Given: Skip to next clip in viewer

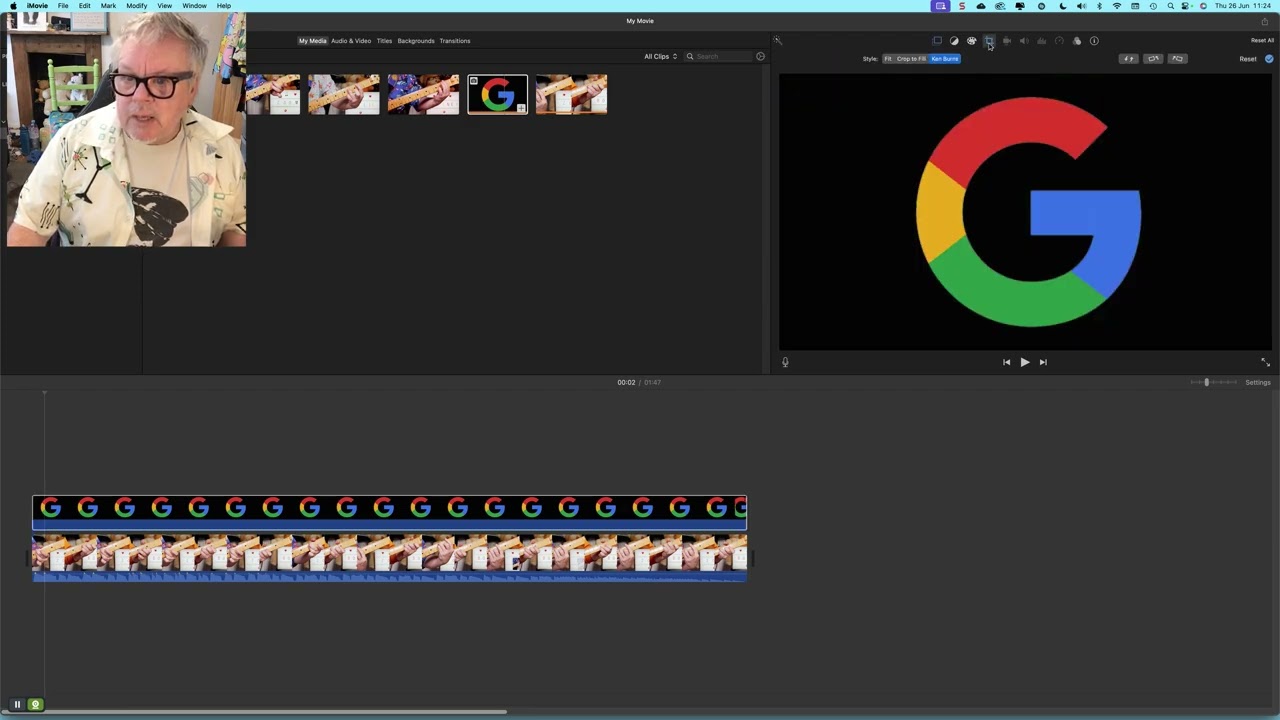Looking at the screenshot, I should (1043, 362).
